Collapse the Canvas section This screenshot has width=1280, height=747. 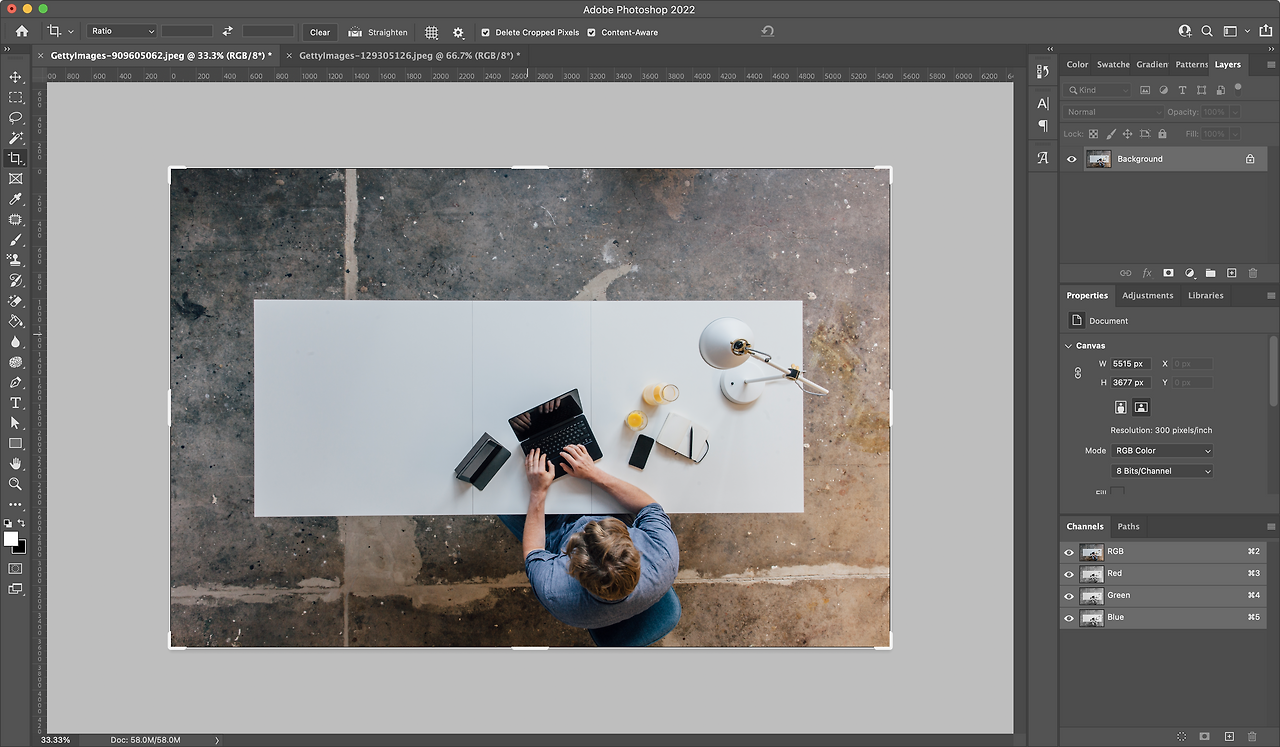tap(1068, 346)
